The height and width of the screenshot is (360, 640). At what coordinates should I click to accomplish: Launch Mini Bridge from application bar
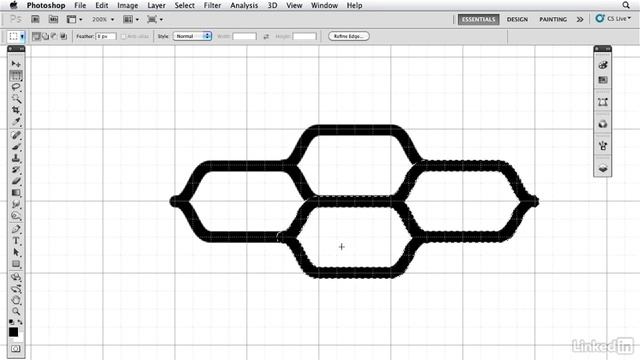coord(53,19)
